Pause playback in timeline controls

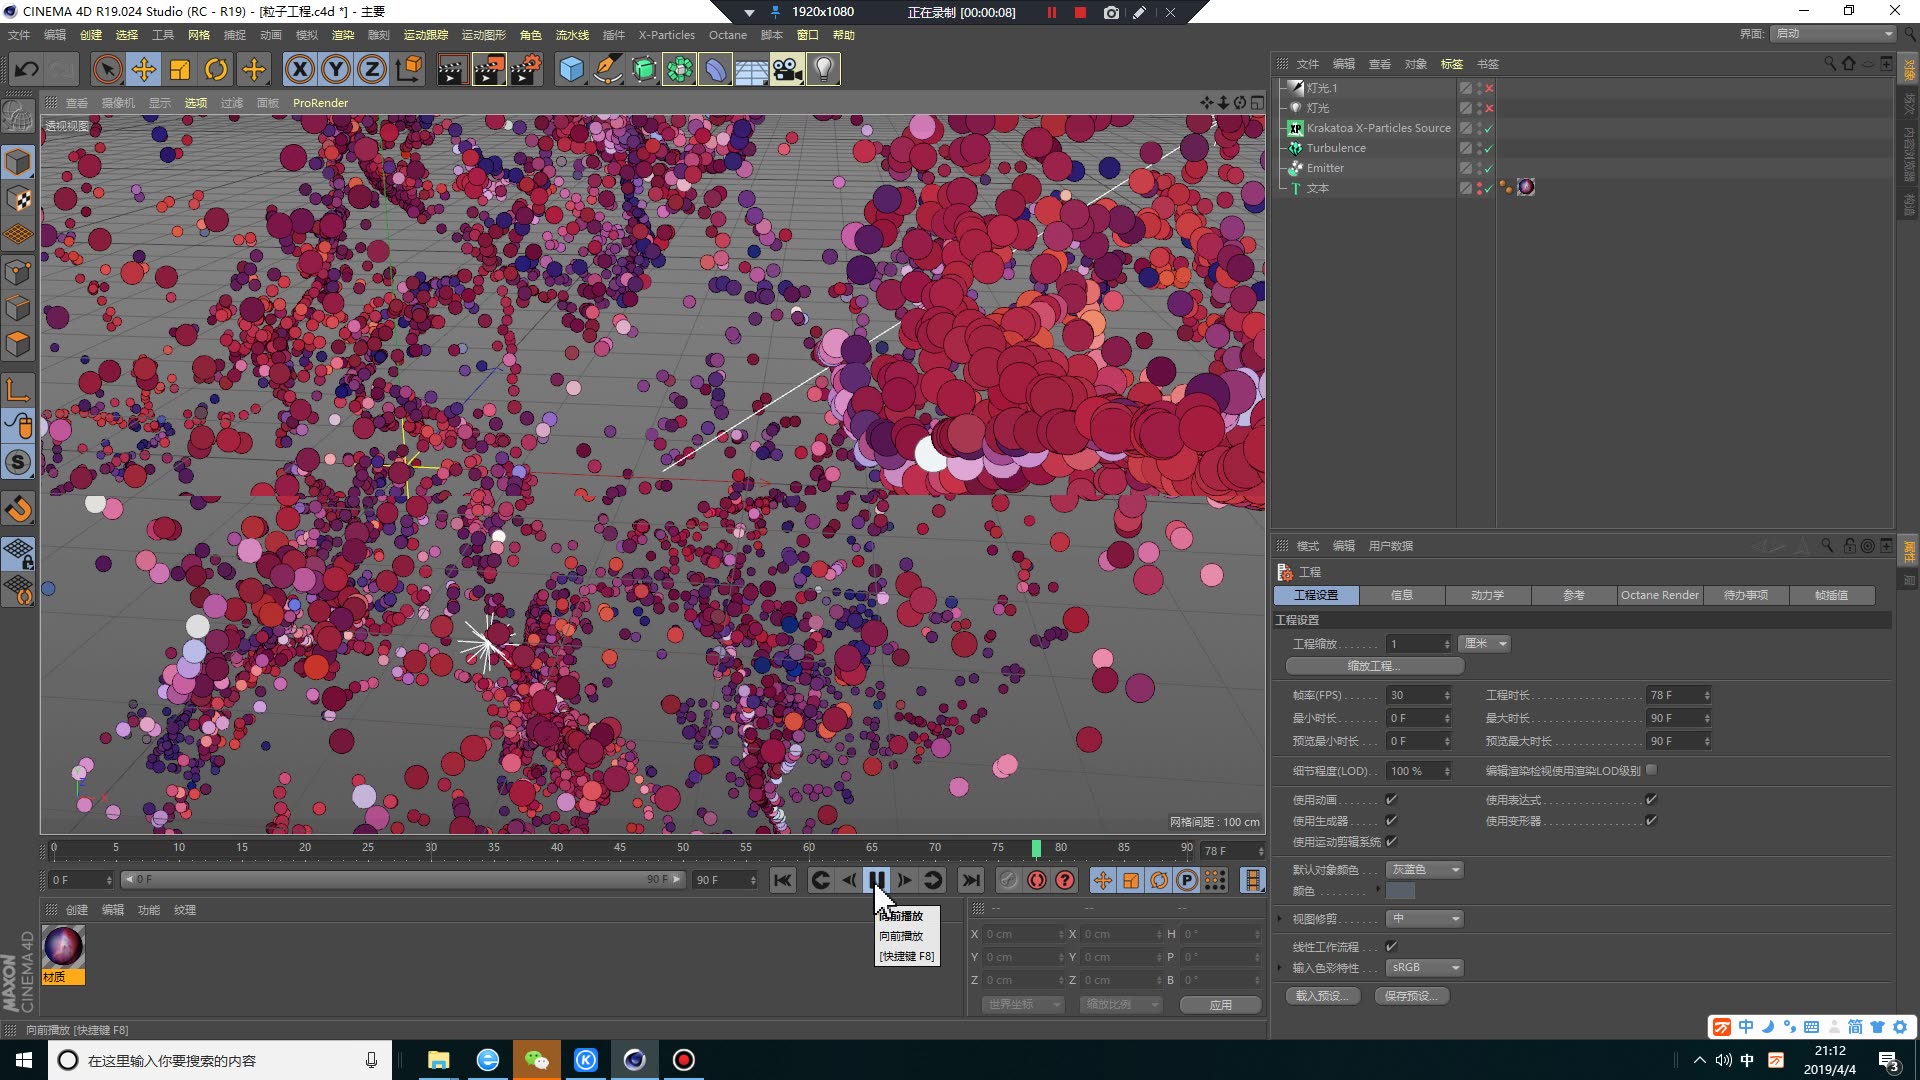pyautogui.click(x=877, y=880)
